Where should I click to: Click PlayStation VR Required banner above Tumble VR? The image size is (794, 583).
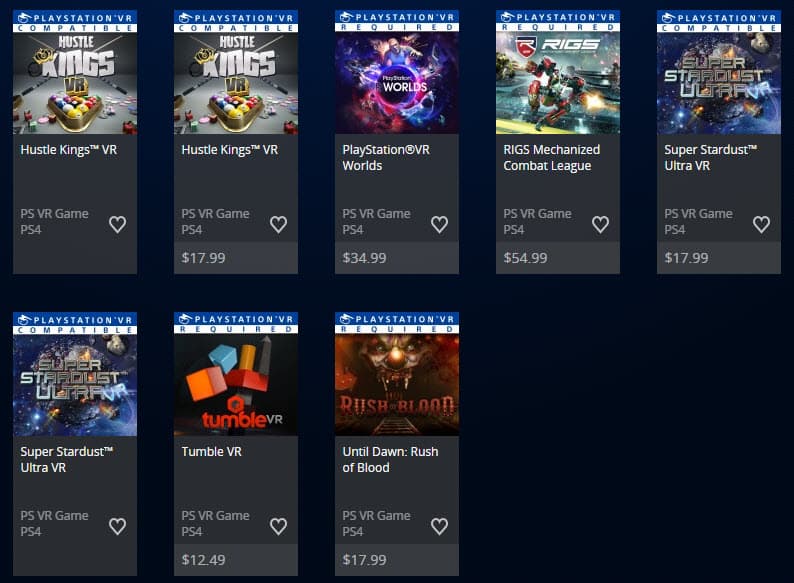click(x=236, y=323)
